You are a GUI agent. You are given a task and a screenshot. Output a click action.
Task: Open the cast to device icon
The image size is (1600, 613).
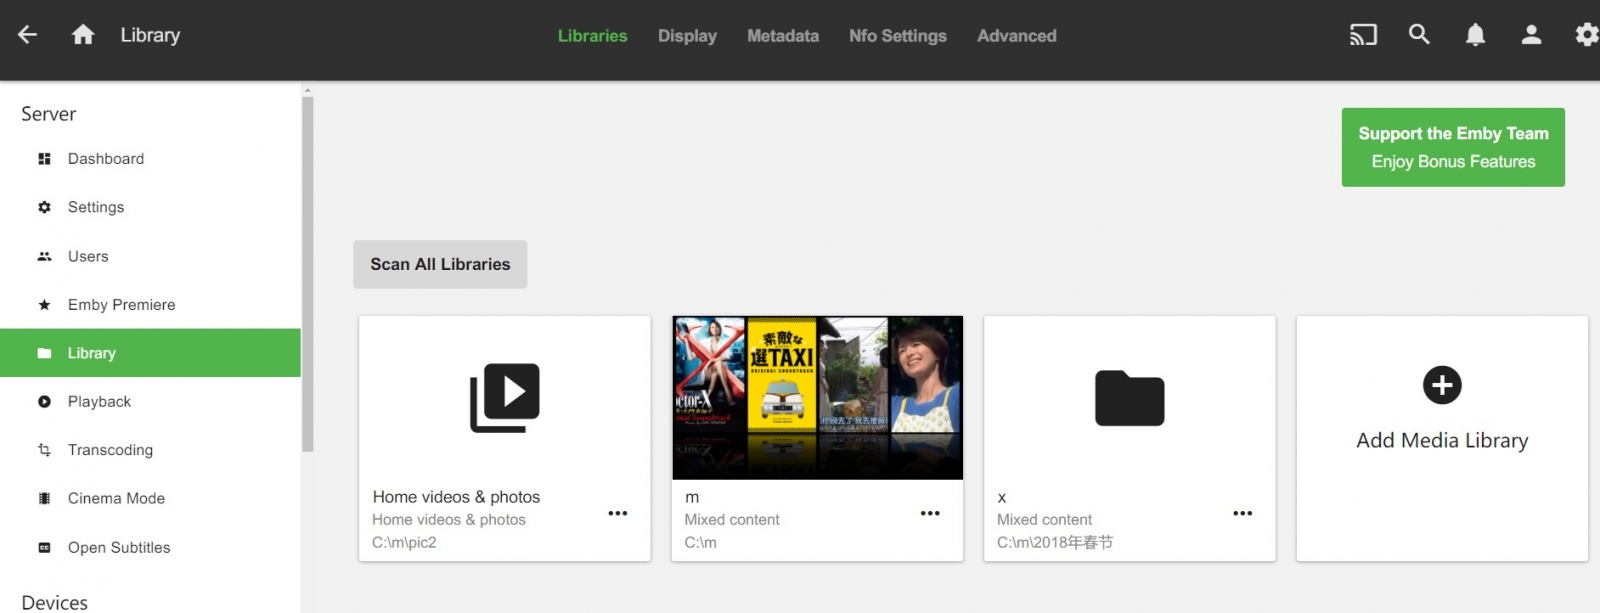click(1363, 35)
